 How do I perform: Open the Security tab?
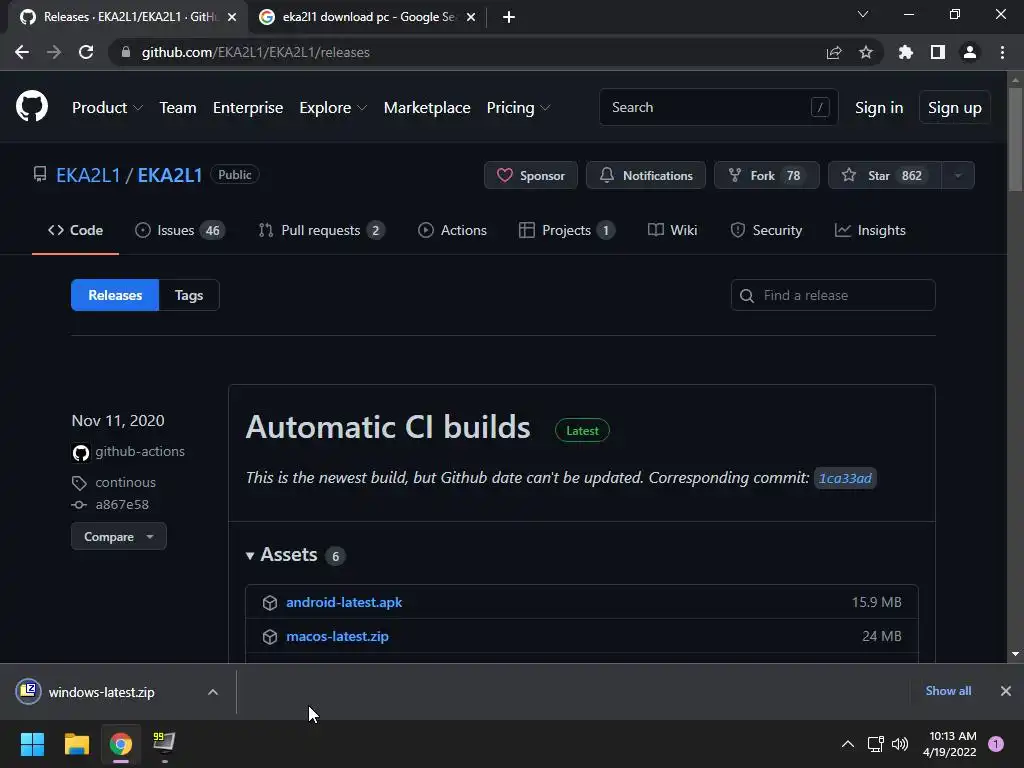(x=766, y=230)
